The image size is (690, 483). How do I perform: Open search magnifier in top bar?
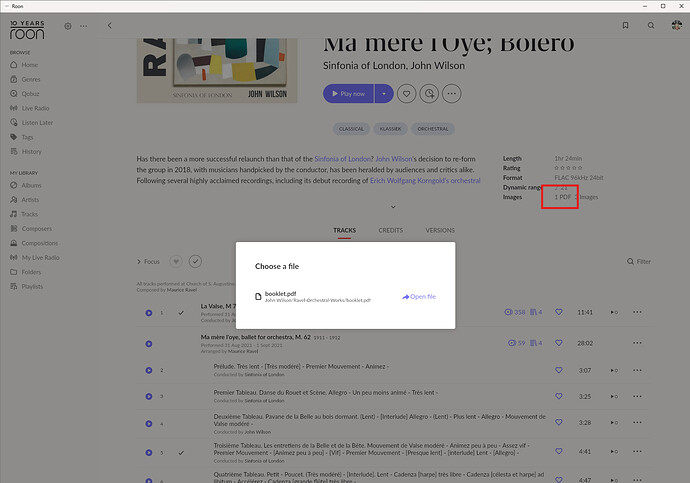[651, 26]
